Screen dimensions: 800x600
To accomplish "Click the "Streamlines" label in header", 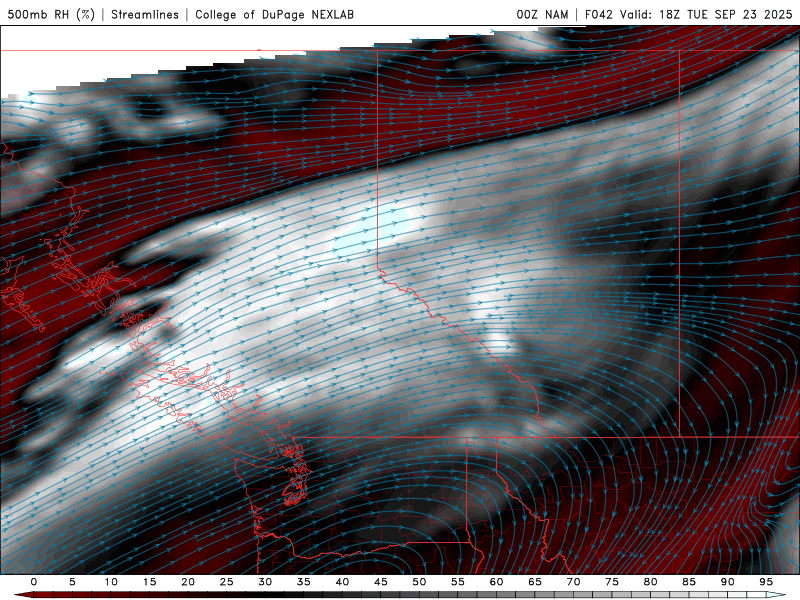I will tap(145, 14).
